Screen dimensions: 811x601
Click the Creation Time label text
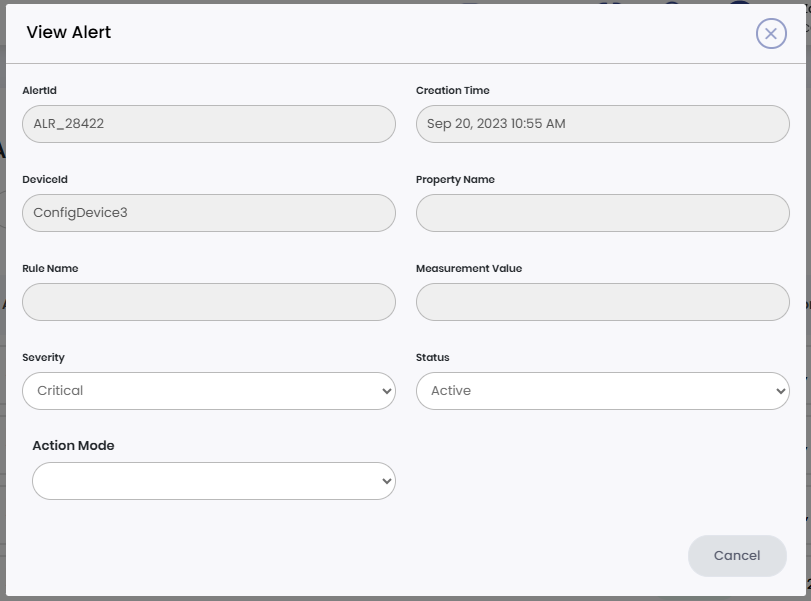[x=452, y=90]
